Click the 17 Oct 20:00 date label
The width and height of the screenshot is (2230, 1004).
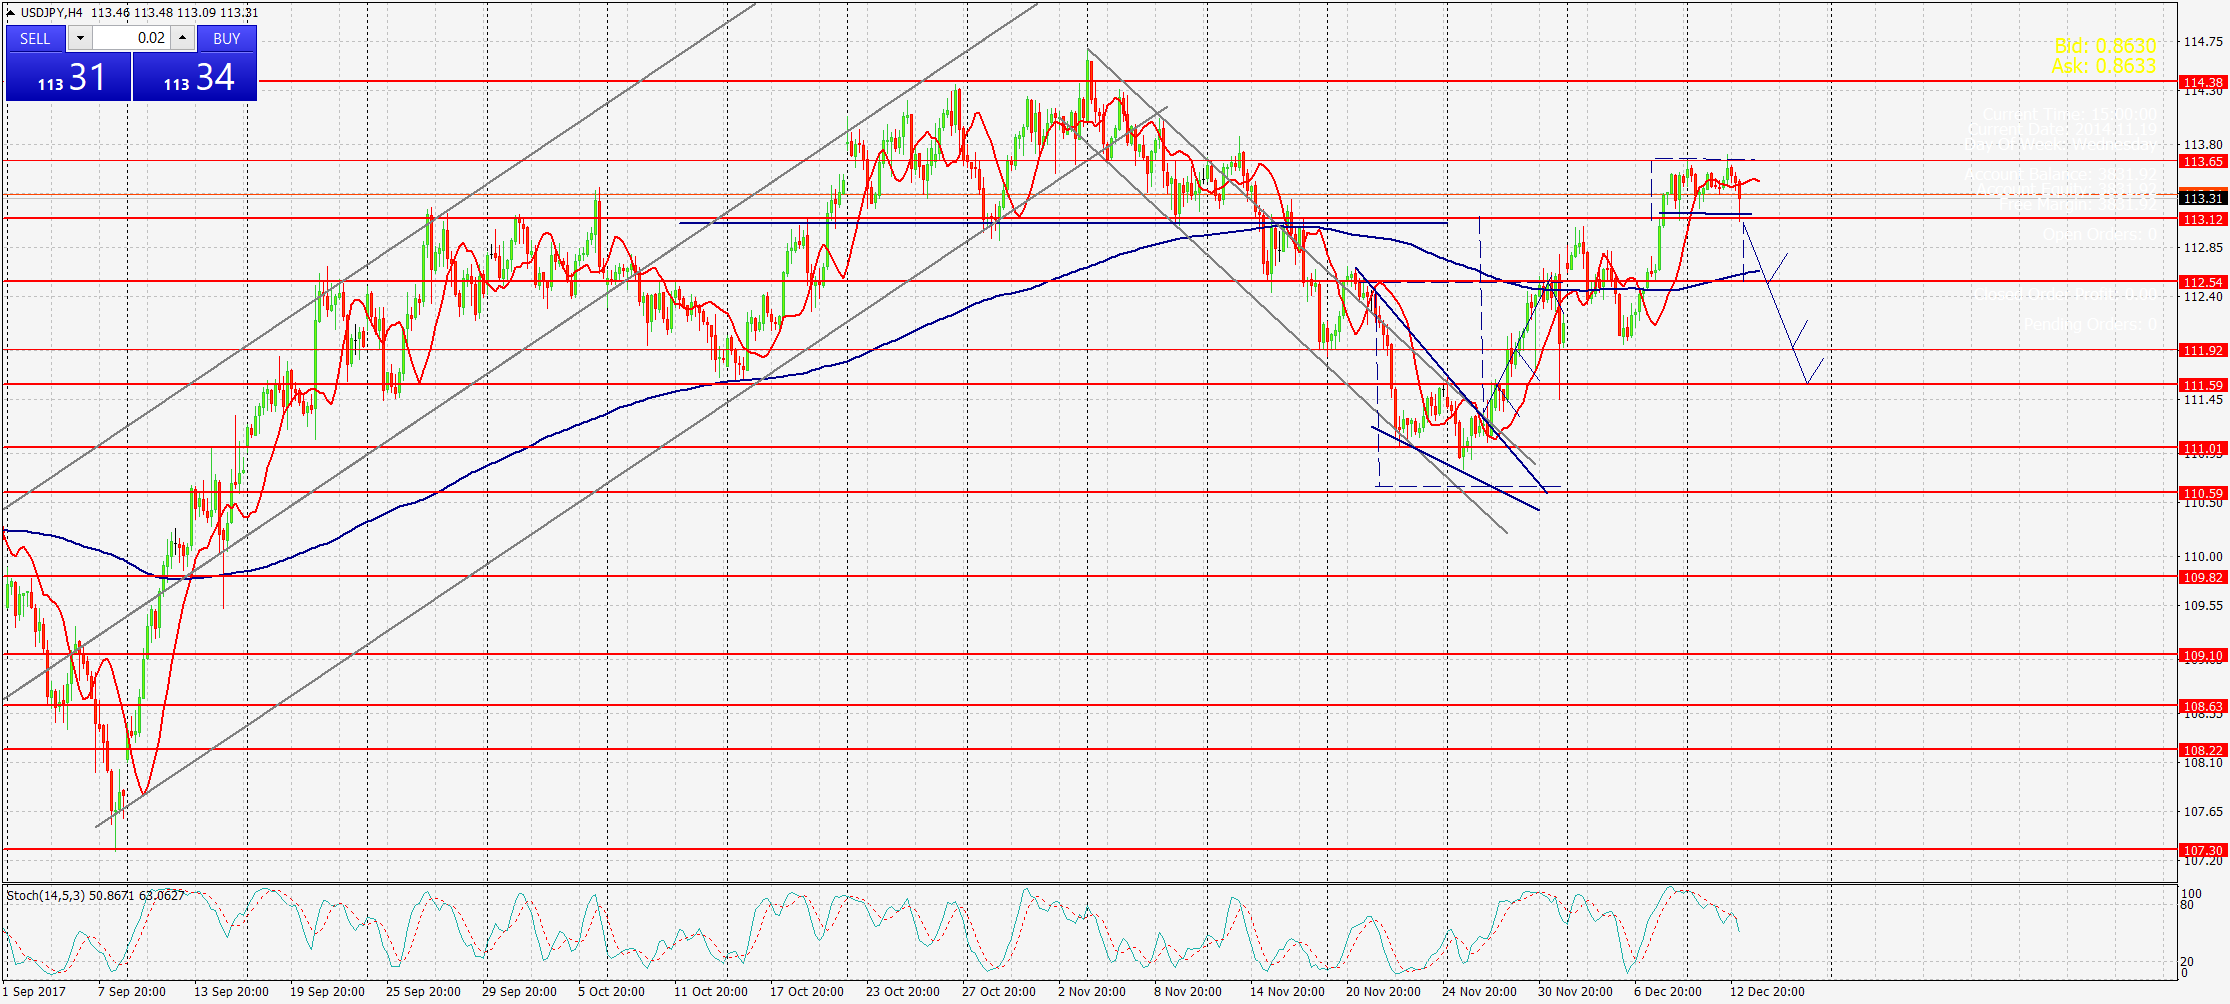[x=807, y=992]
